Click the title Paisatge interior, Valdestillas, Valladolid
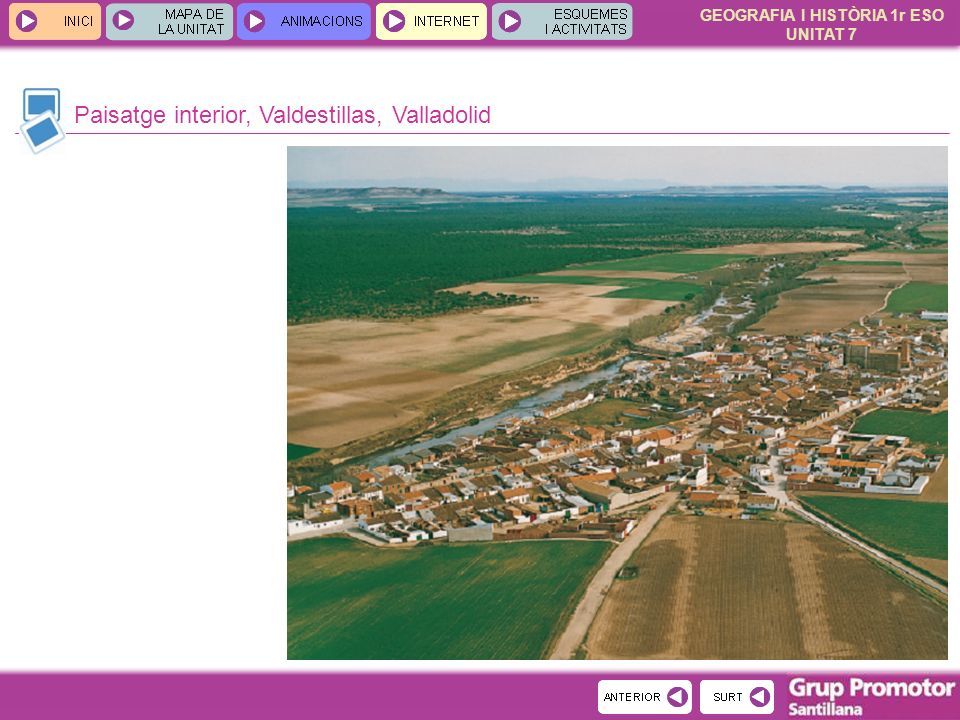960x720 pixels. pos(282,115)
